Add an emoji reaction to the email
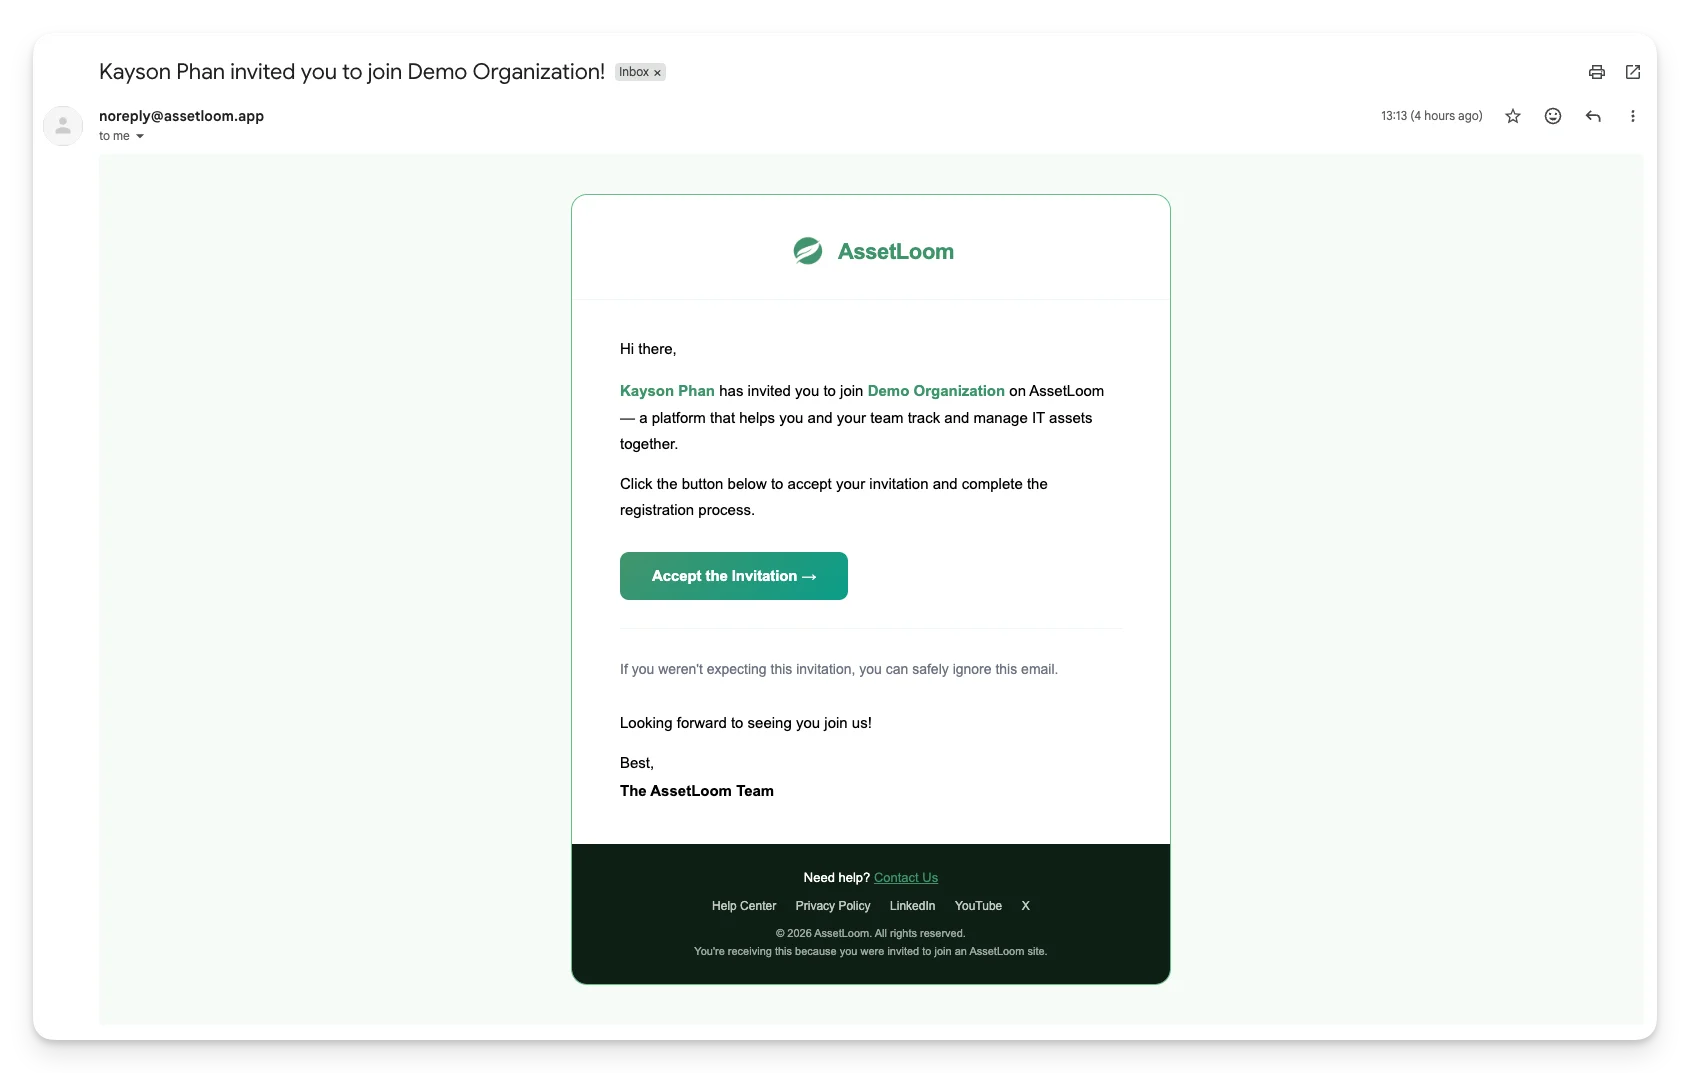 [x=1553, y=116]
